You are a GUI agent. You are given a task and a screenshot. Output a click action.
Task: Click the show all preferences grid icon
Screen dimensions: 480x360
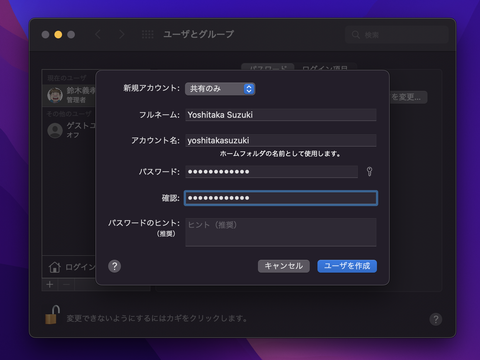148,34
